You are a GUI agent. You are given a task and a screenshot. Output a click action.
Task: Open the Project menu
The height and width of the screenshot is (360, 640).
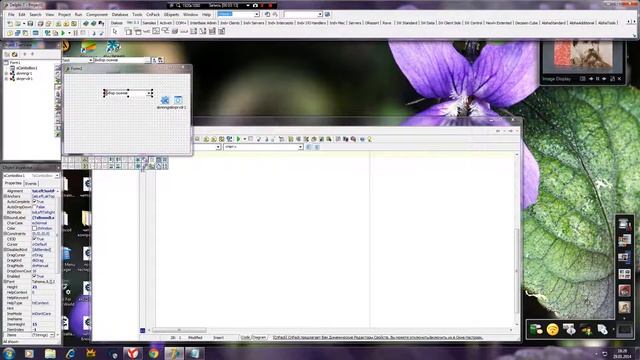tap(64, 14)
